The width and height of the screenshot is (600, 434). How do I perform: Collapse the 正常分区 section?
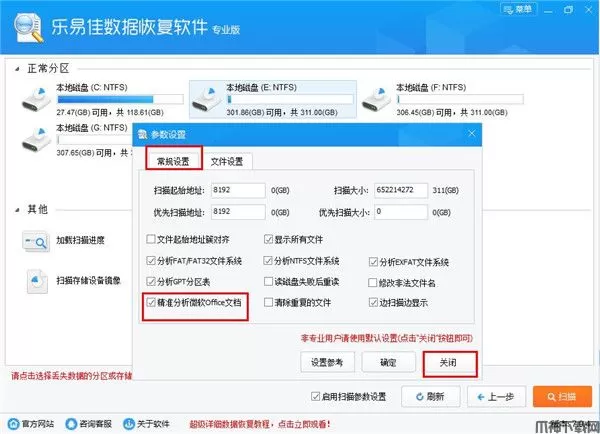[x=17, y=69]
